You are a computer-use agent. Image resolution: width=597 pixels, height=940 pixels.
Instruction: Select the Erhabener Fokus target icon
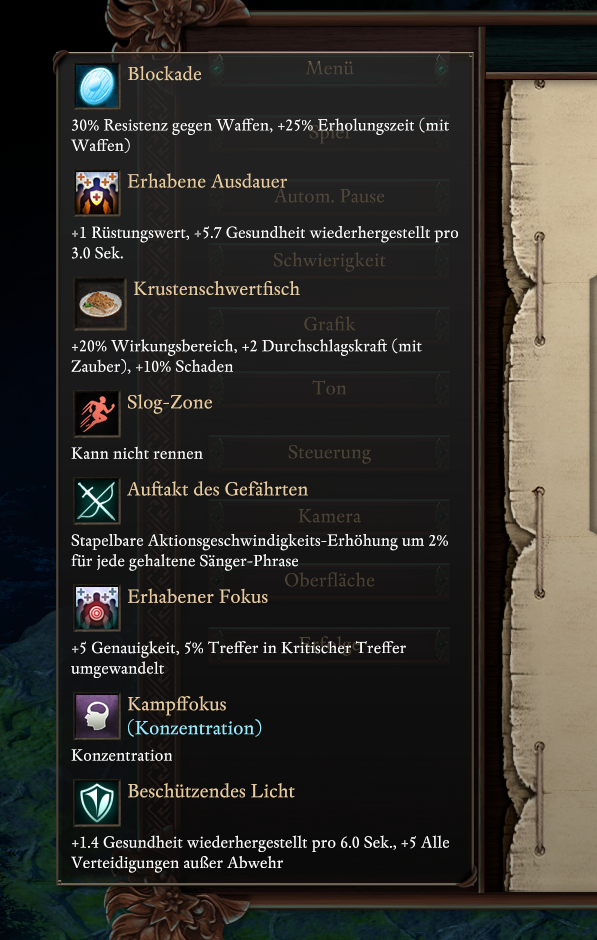pos(97,608)
